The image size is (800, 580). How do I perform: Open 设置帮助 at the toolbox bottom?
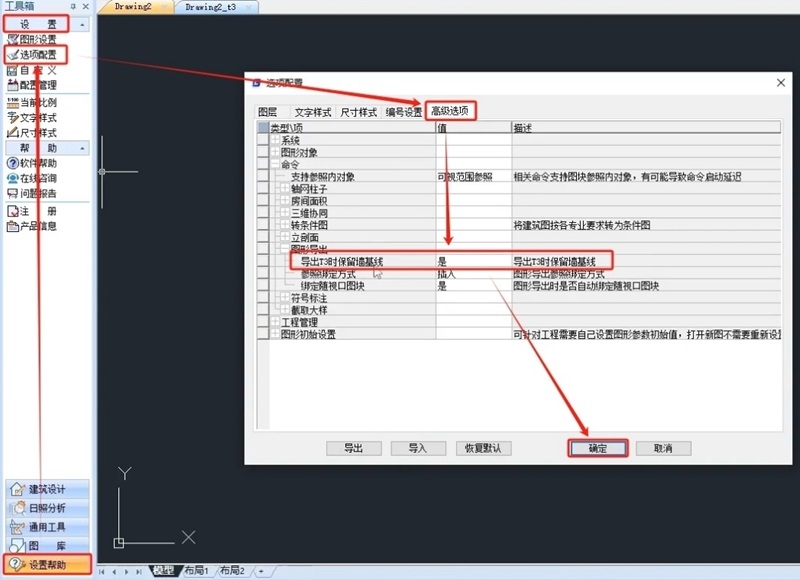click(x=45, y=565)
